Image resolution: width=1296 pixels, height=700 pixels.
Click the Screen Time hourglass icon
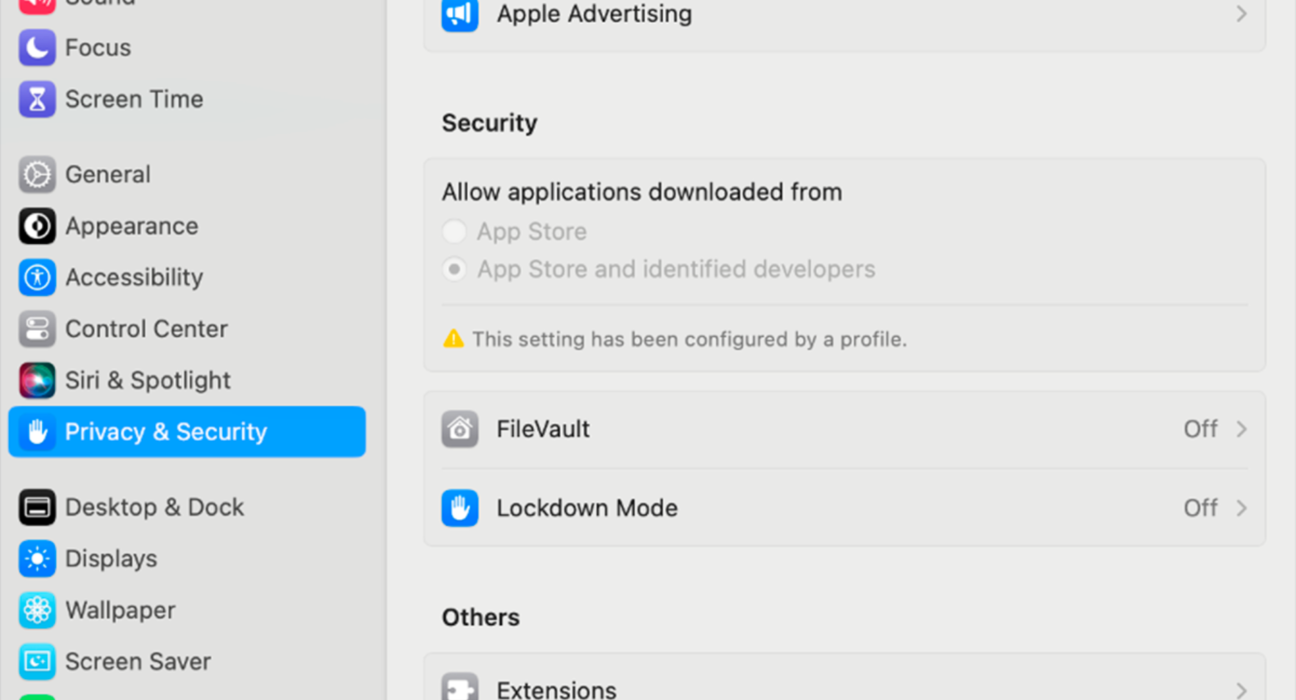37,99
